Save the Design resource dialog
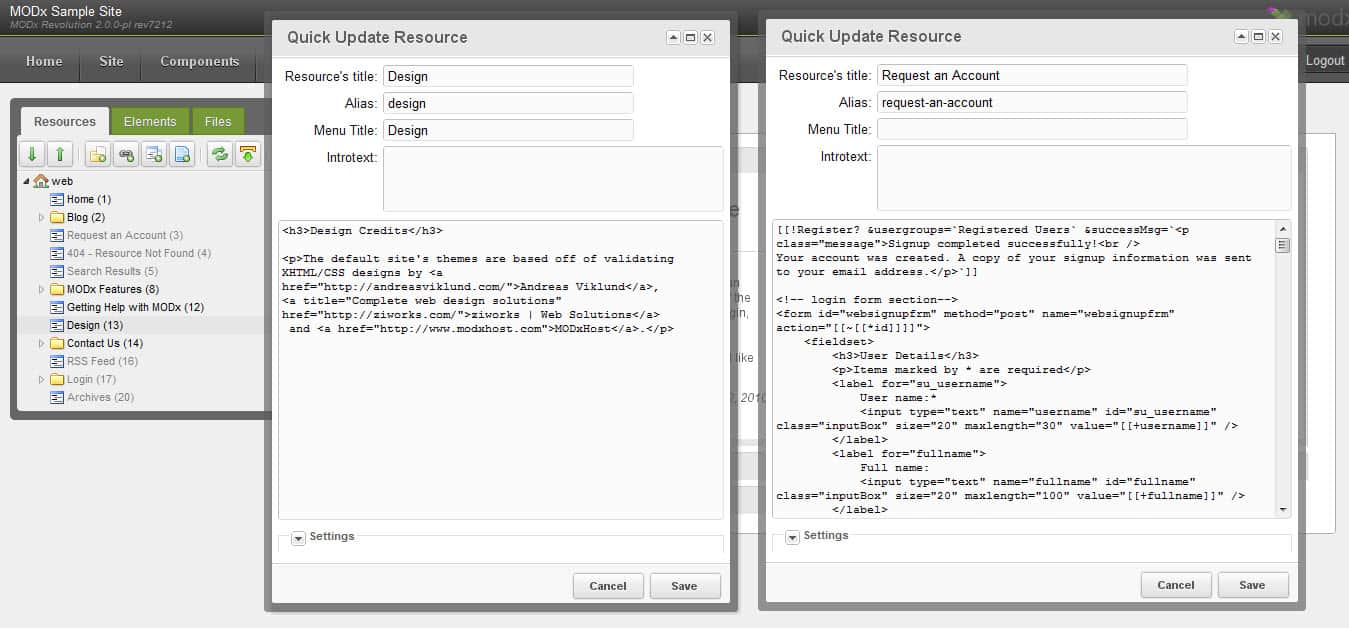 (x=684, y=586)
